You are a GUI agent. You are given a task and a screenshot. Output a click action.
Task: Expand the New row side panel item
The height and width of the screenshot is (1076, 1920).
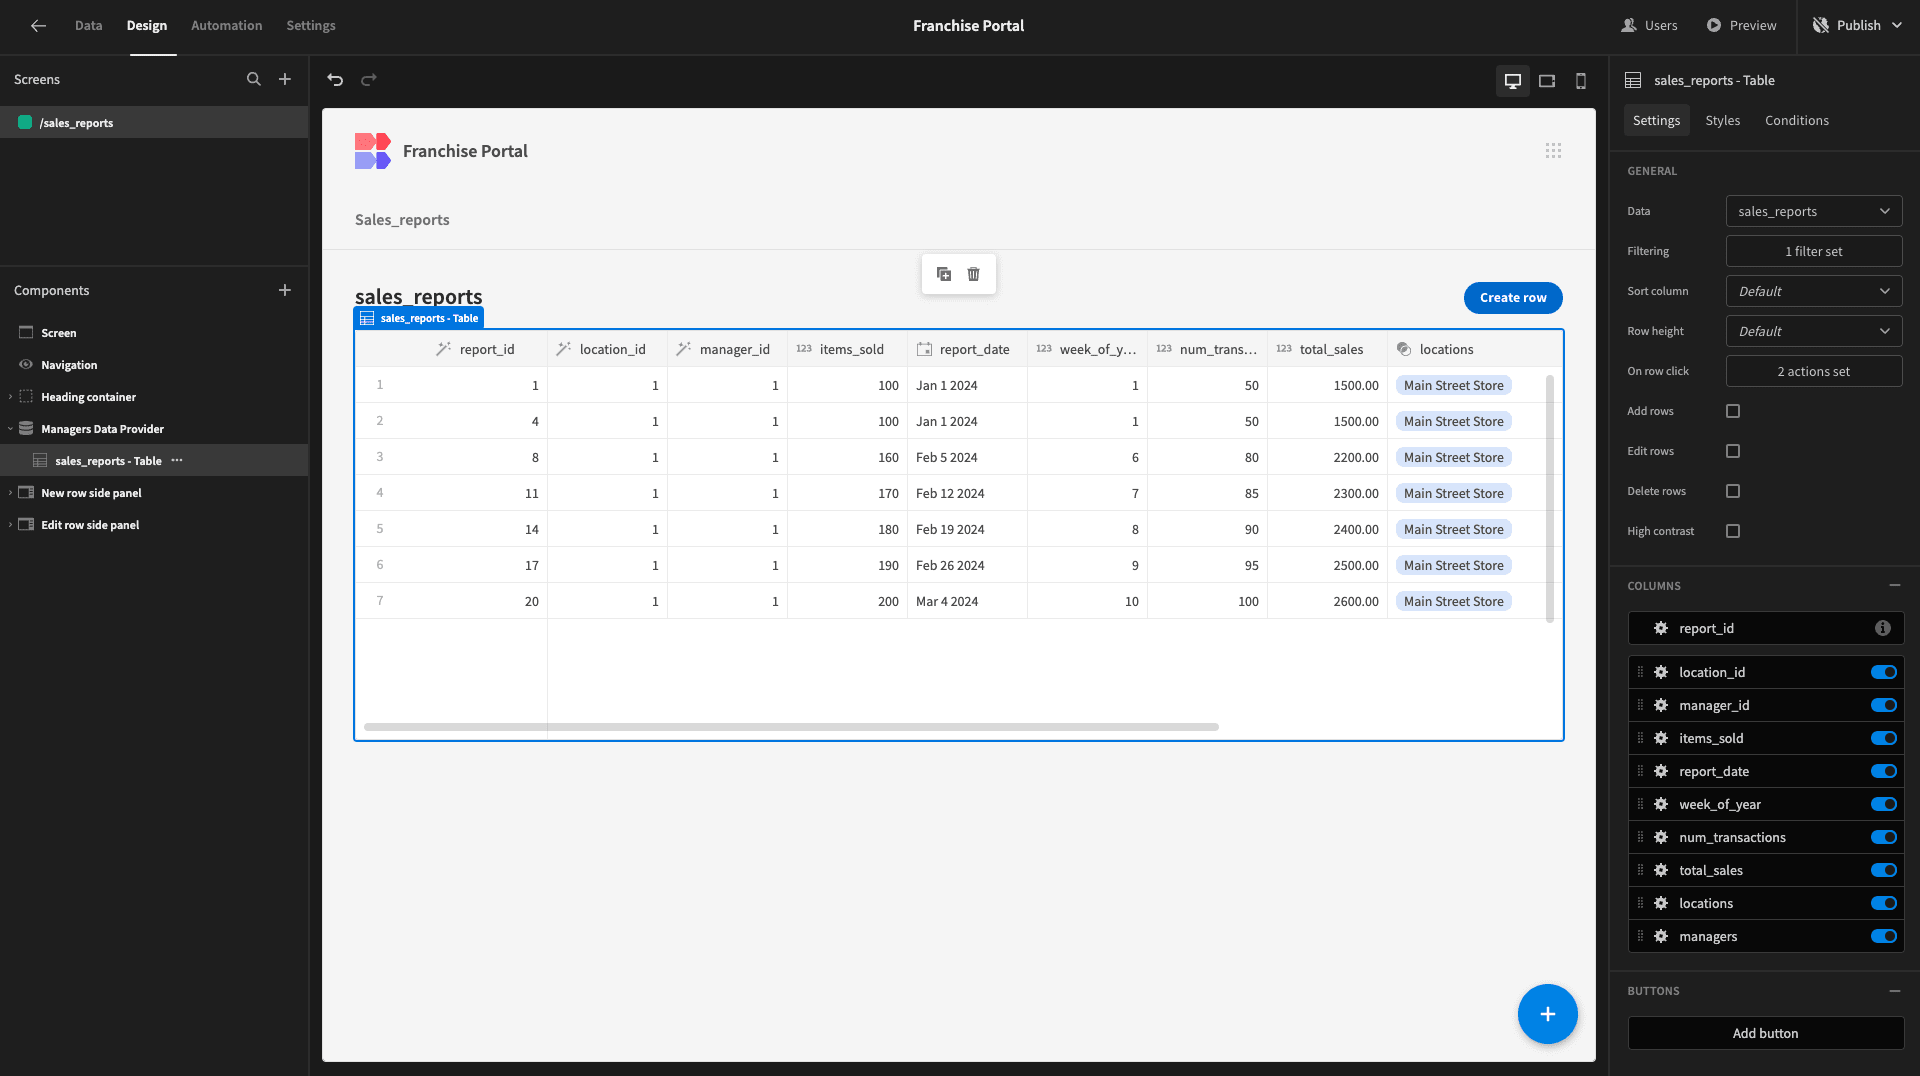tap(10, 493)
